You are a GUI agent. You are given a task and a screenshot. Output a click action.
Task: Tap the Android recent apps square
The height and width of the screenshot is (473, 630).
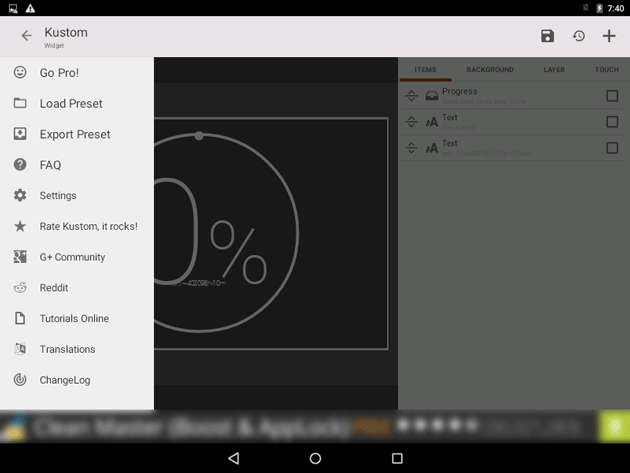[x=397, y=458]
